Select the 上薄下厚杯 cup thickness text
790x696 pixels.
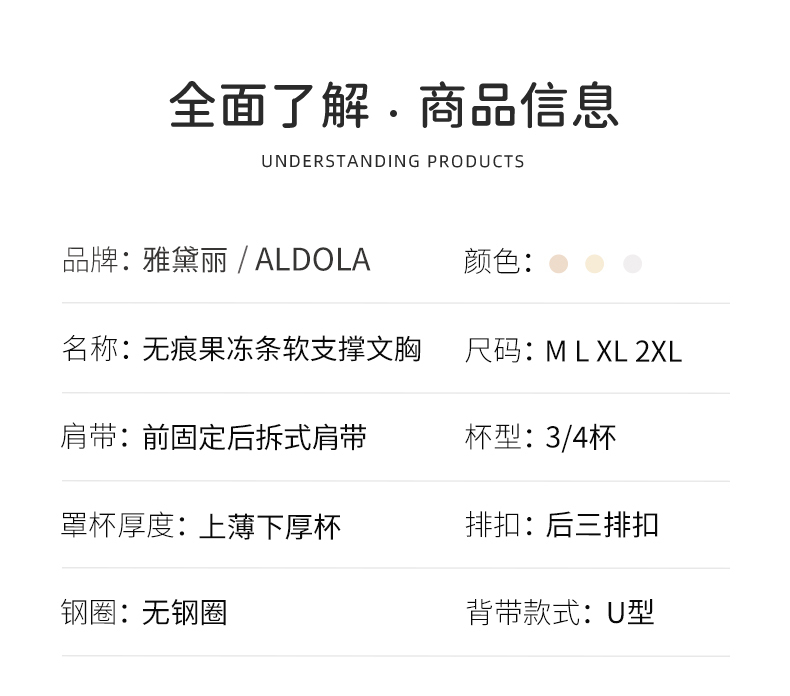pyautogui.click(x=270, y=526)
